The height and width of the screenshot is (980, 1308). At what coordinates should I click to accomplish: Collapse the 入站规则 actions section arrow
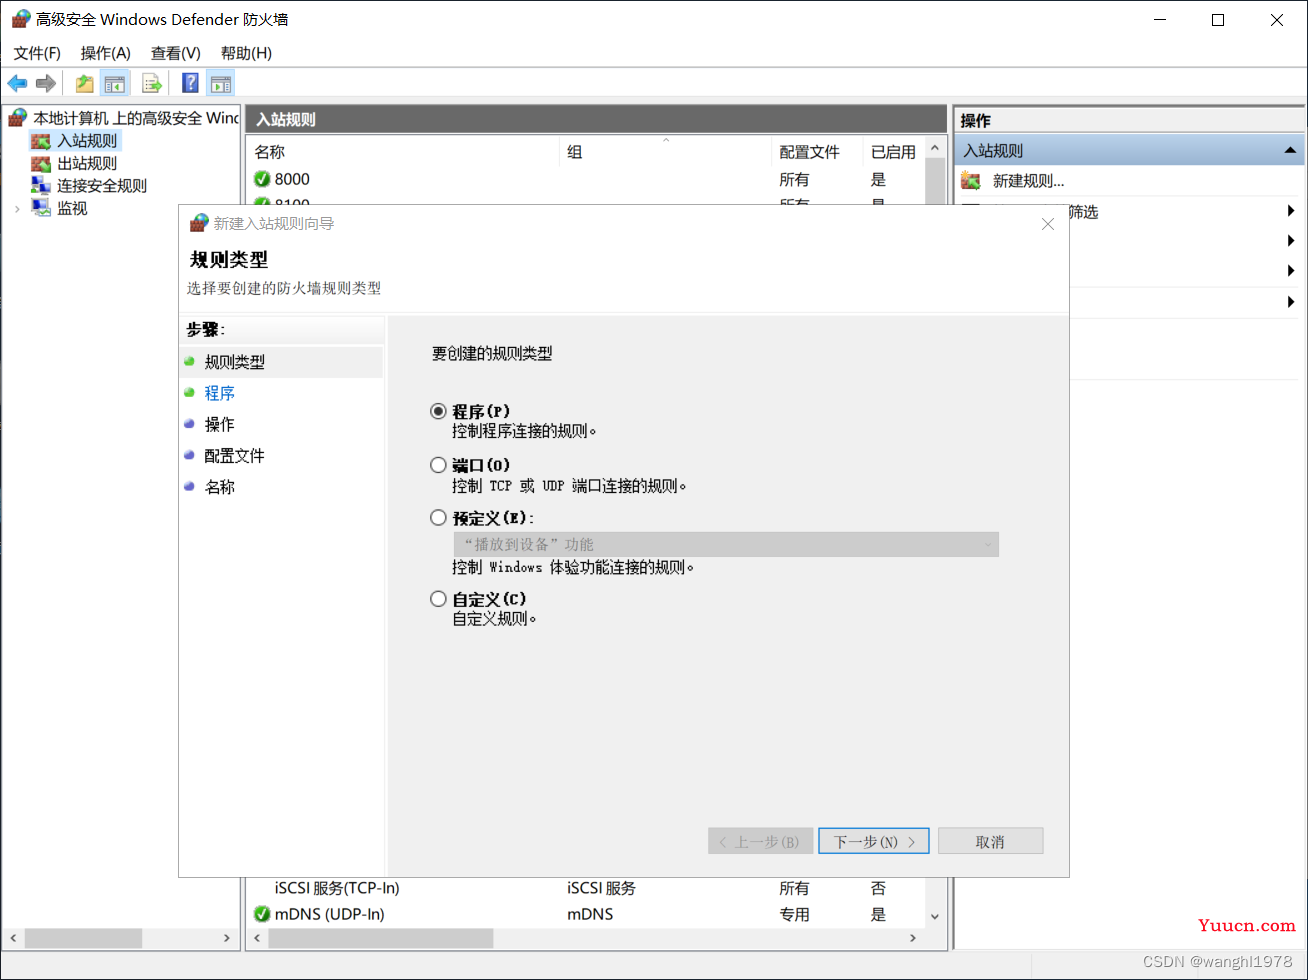1291,151
